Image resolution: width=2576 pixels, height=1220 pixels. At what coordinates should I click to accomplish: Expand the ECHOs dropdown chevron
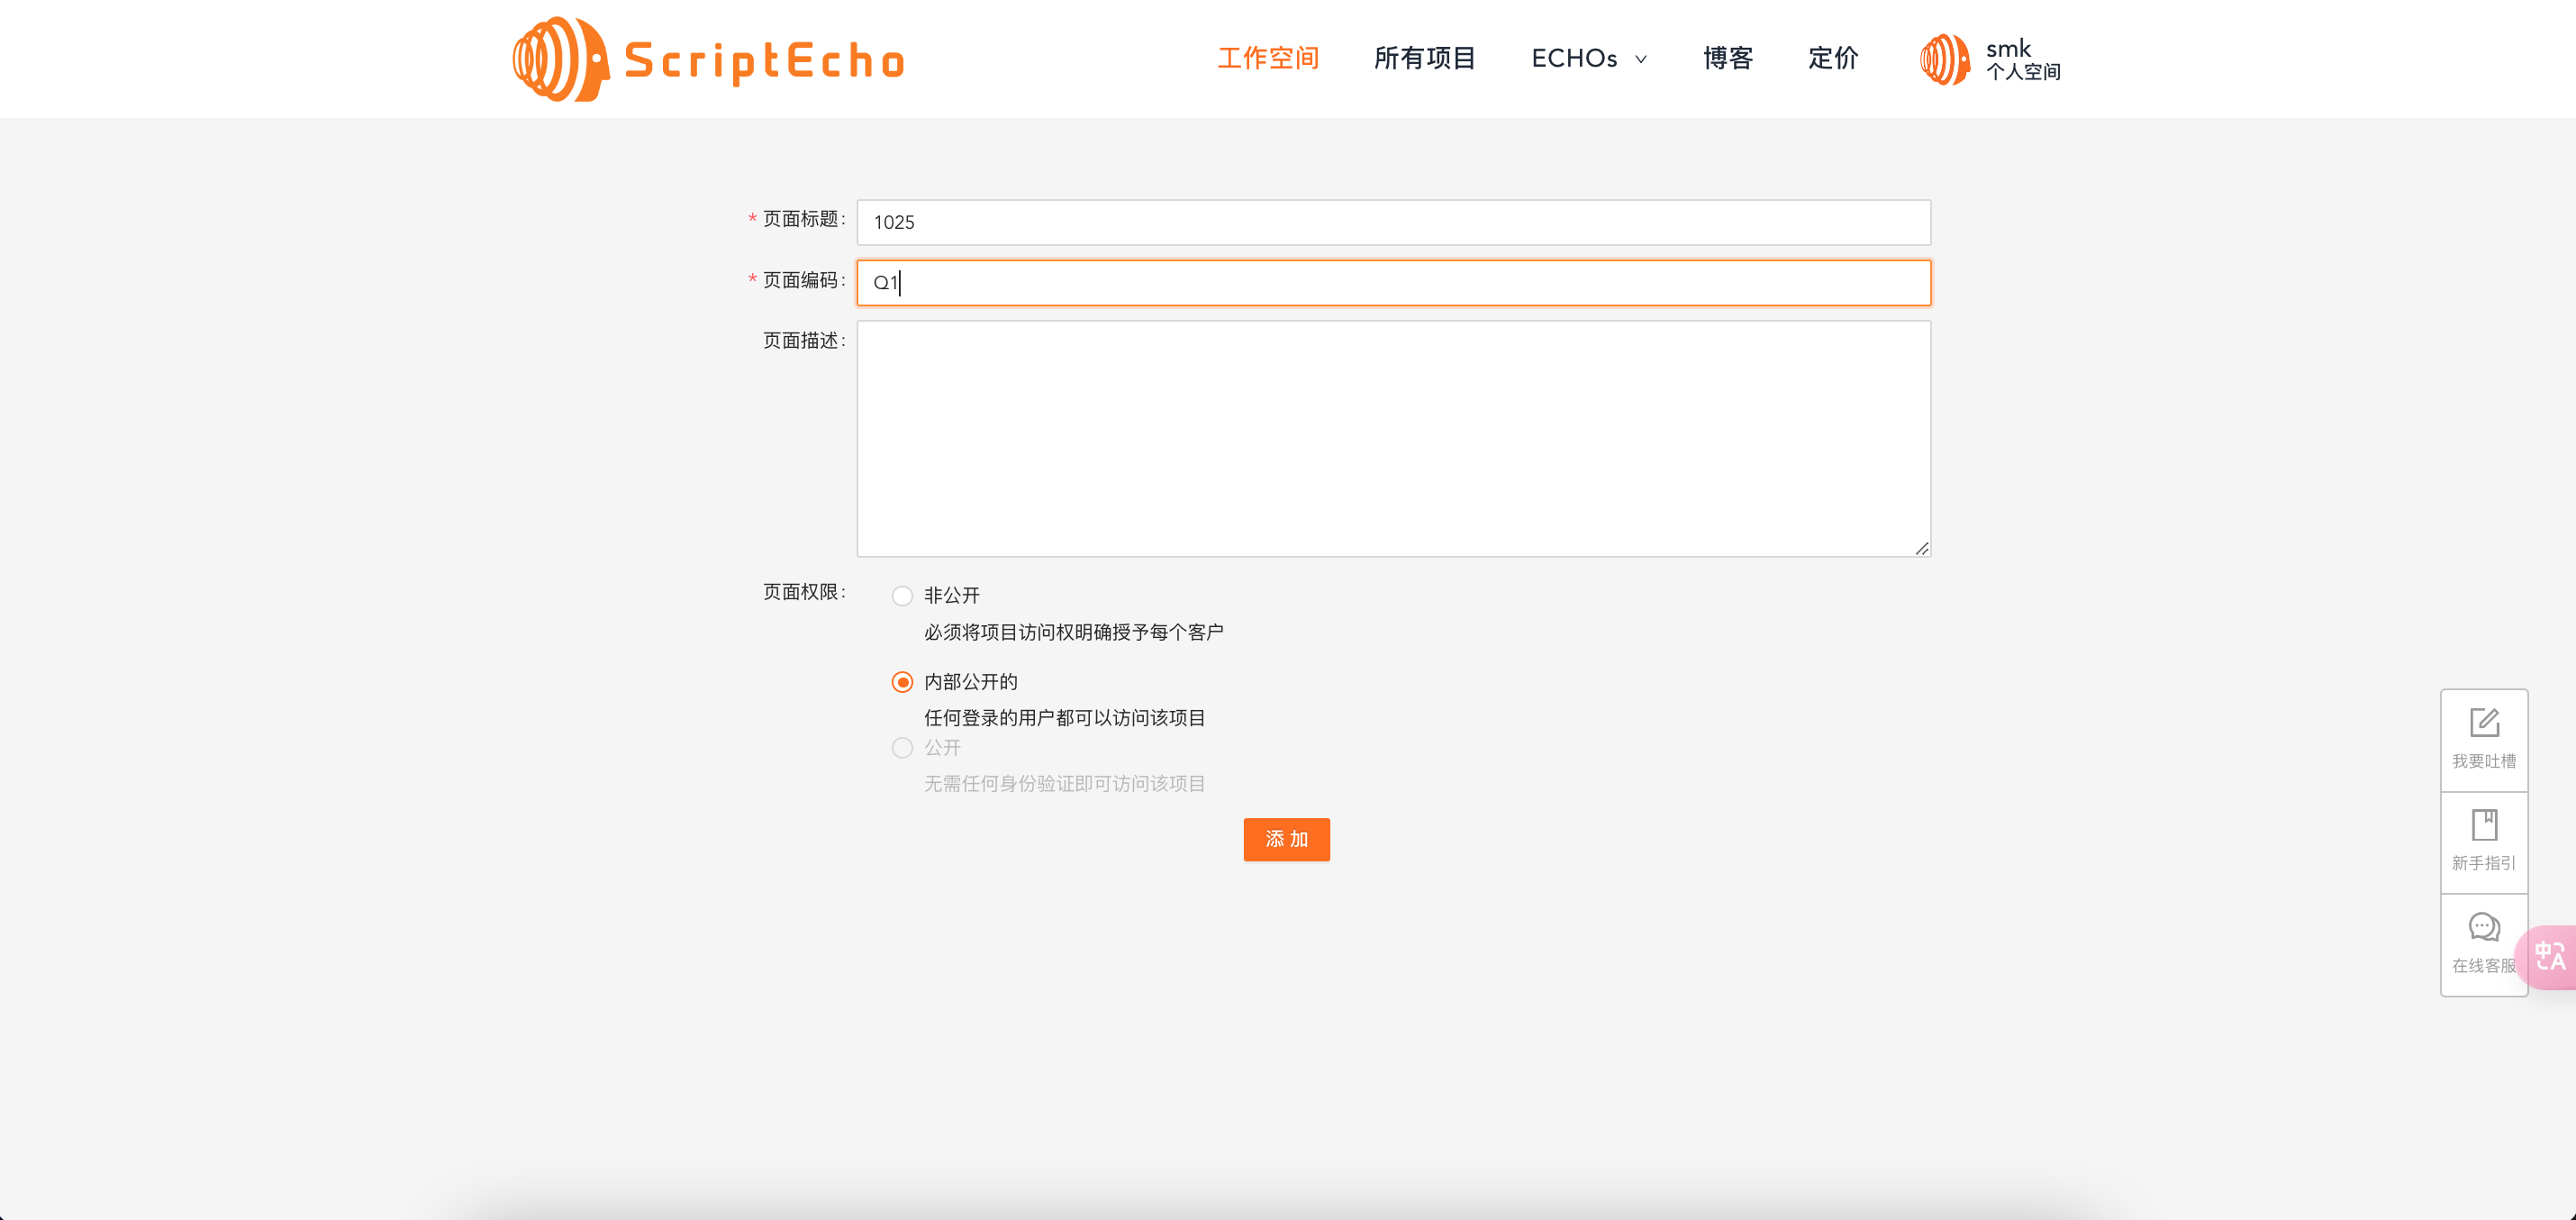tap(1641, 60)
